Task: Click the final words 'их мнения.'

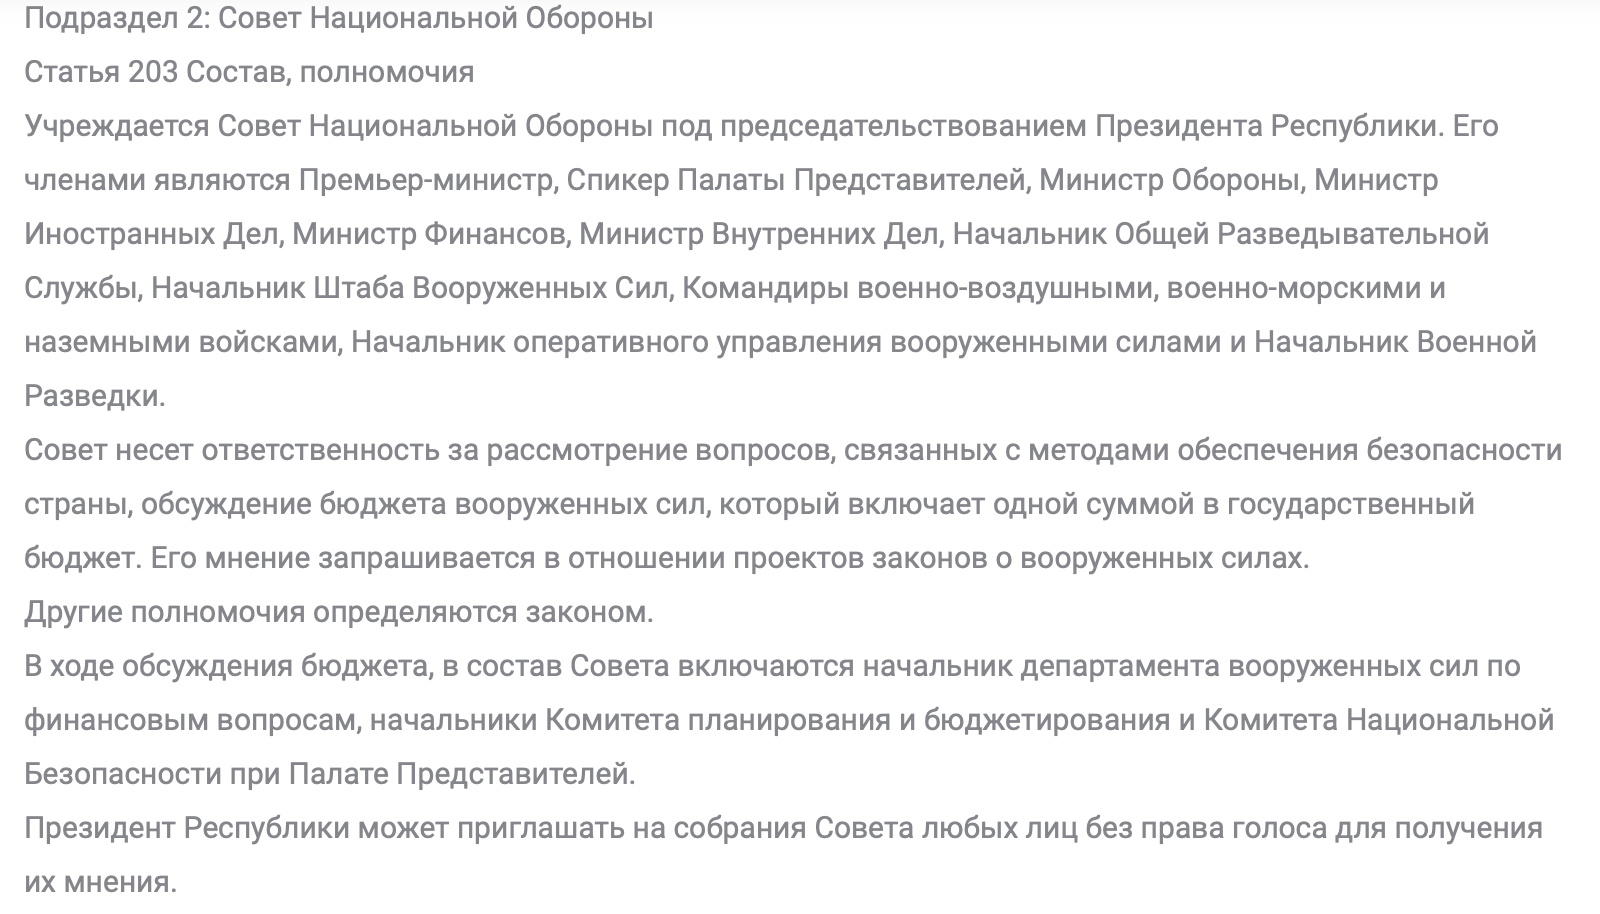Action: coord(100,882)
